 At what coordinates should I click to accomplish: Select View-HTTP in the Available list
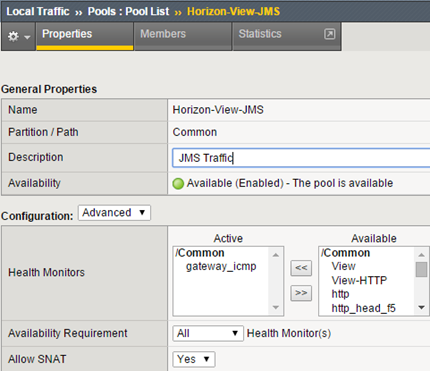click(359, 280)
